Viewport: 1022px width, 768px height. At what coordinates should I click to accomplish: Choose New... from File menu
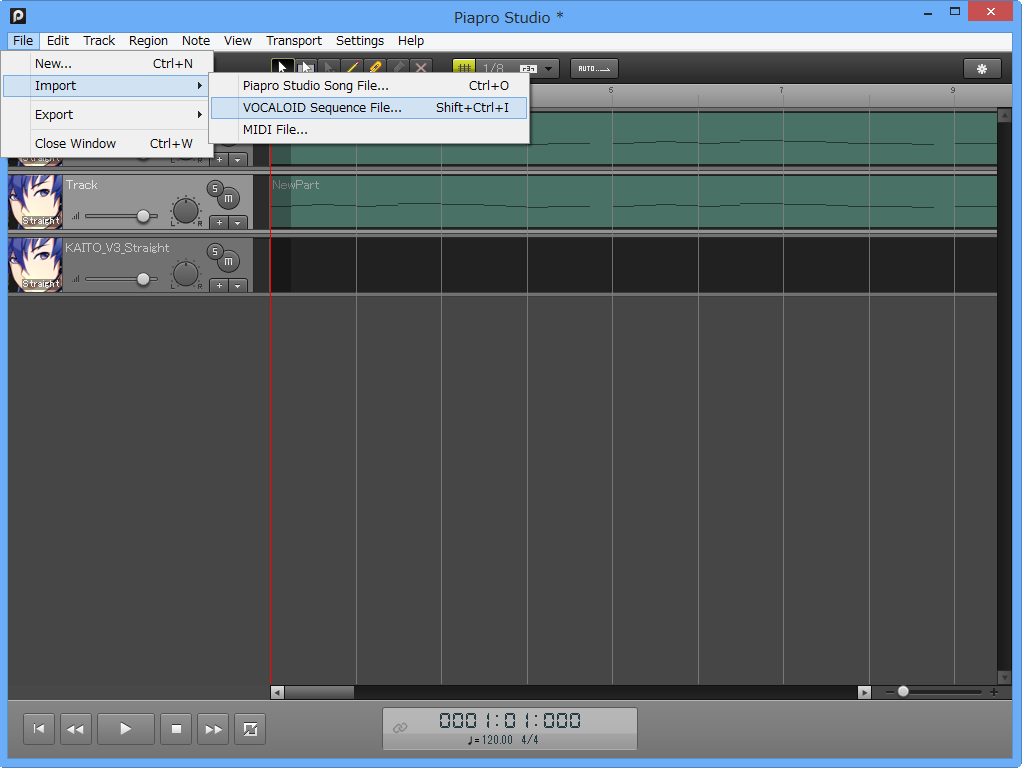[108, 63]
